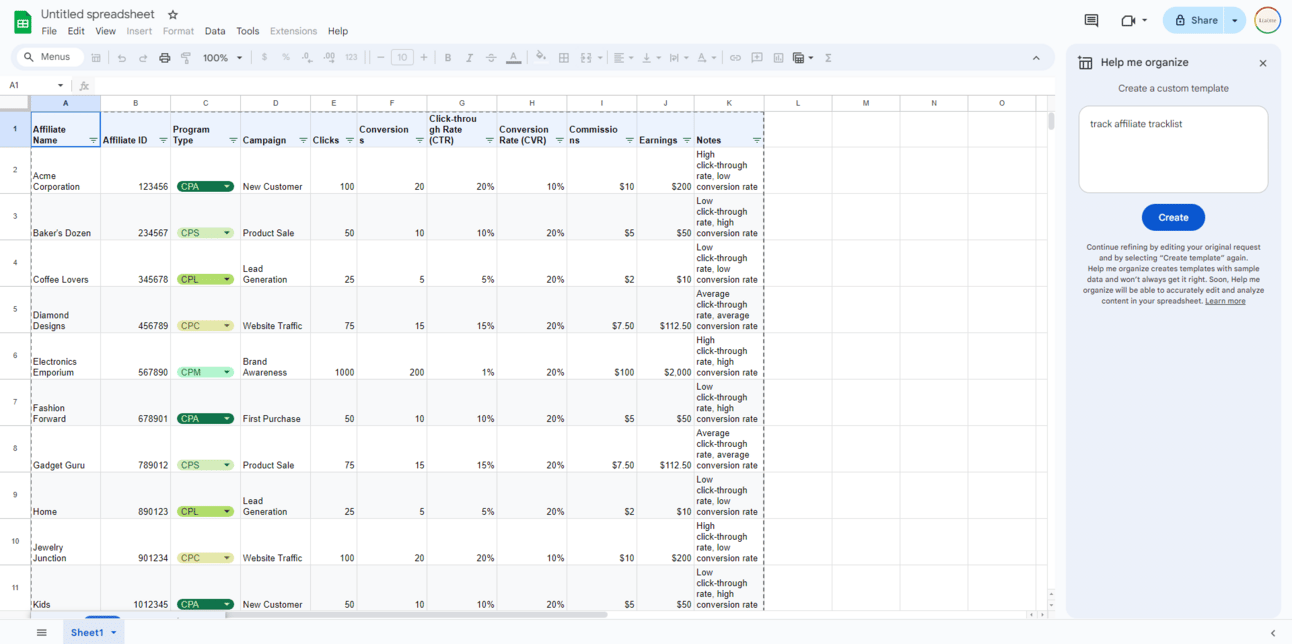Open the 100% zoom dropdown

(x=222, y=58)
